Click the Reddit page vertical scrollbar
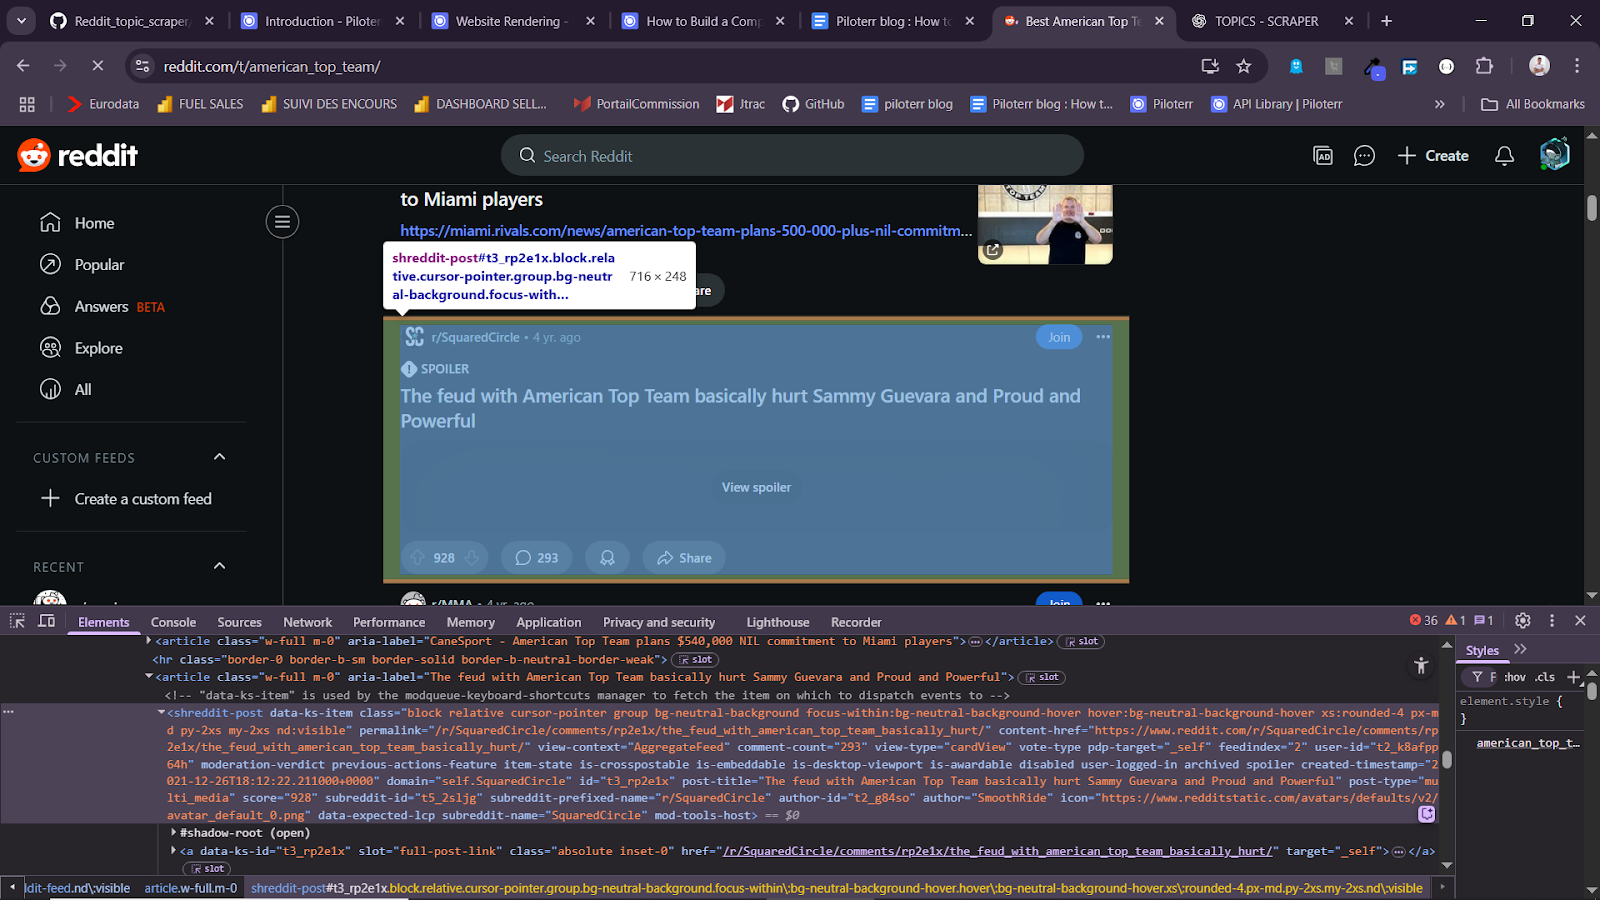Viewport: 1600px width, 900px height. 1591,207
